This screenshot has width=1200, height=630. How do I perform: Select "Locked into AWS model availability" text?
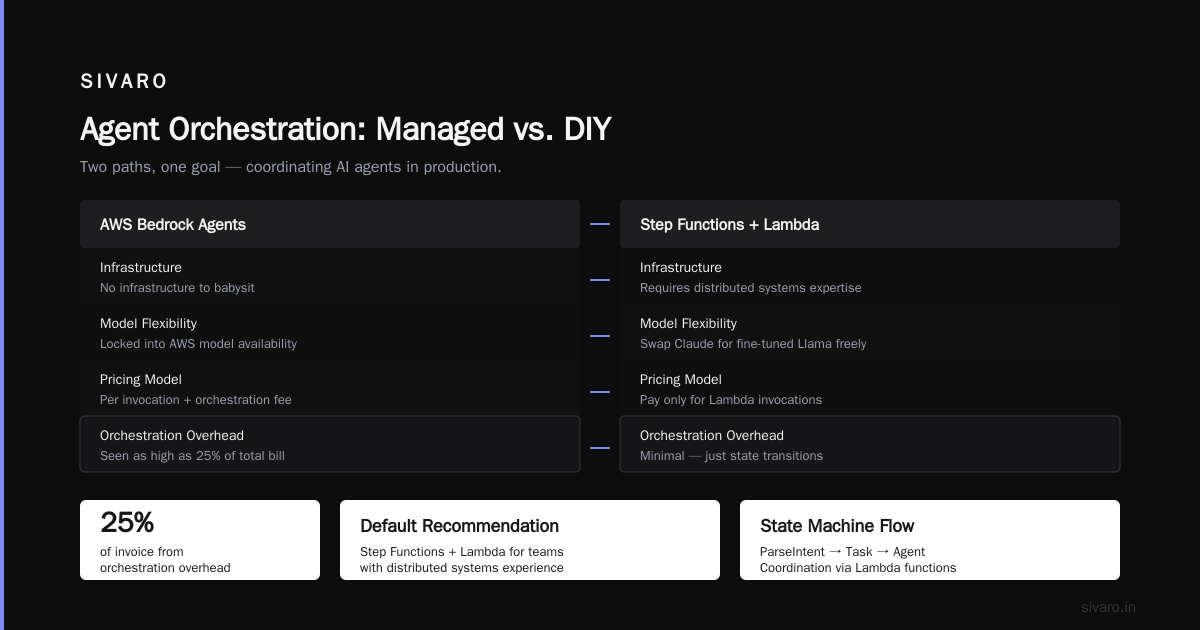click(x=198, y=344)
